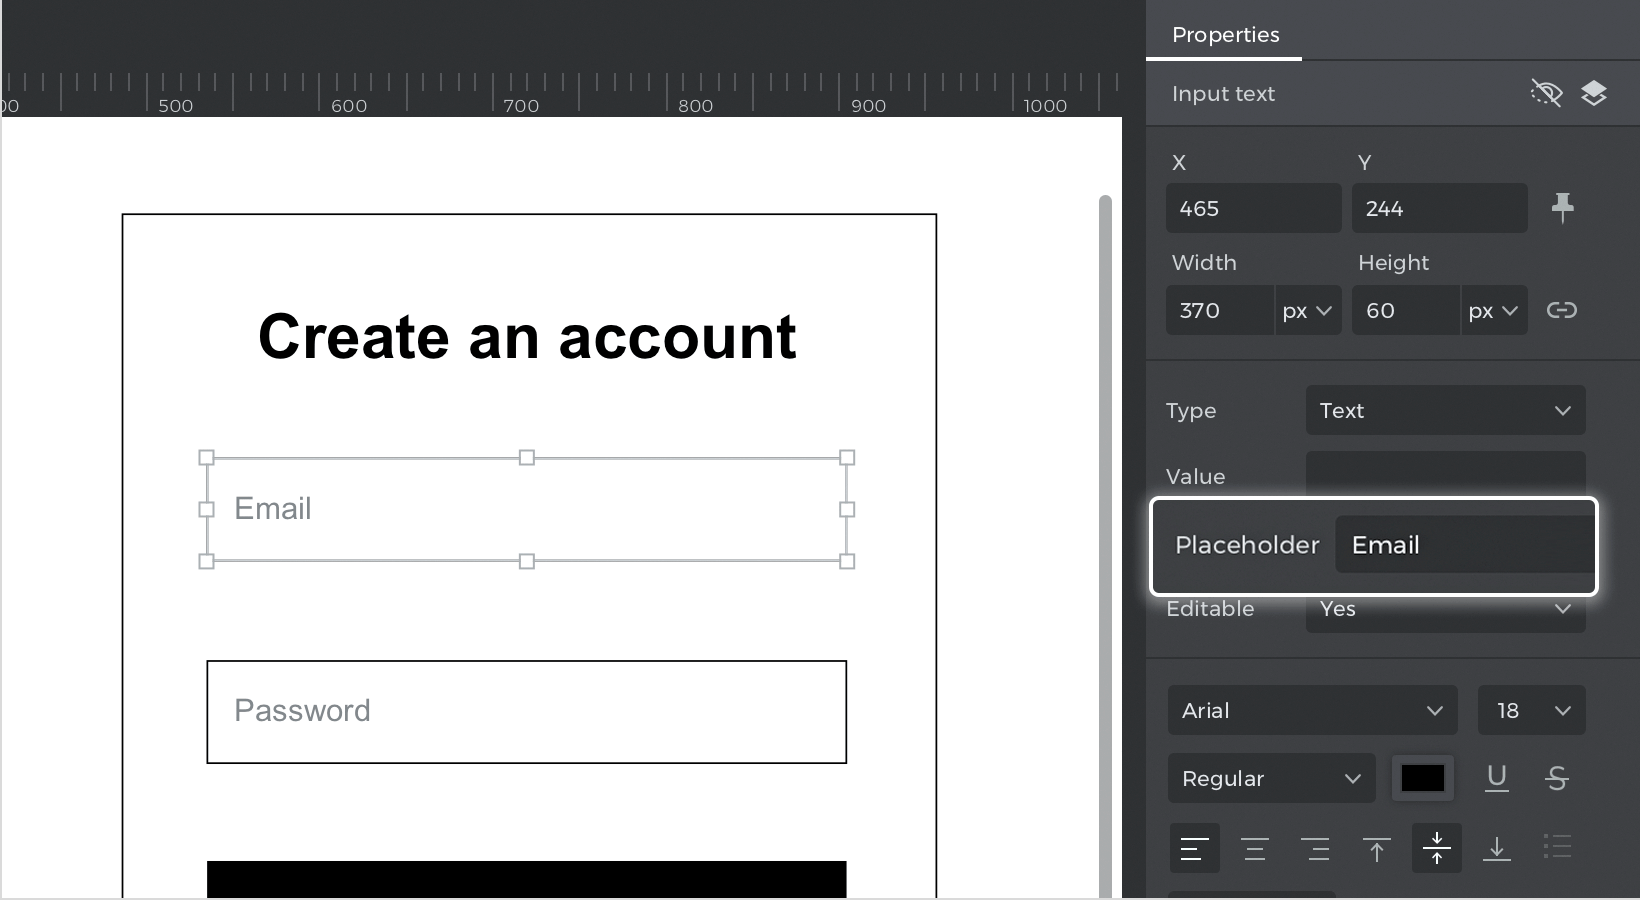1640x900 pixels.
Task: Center text horizontally
Action: point(1254,849)
